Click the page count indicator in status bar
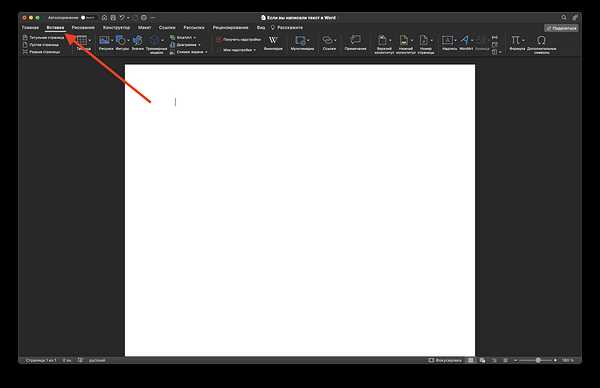600x388 pixels. click(x=41, y=360)
